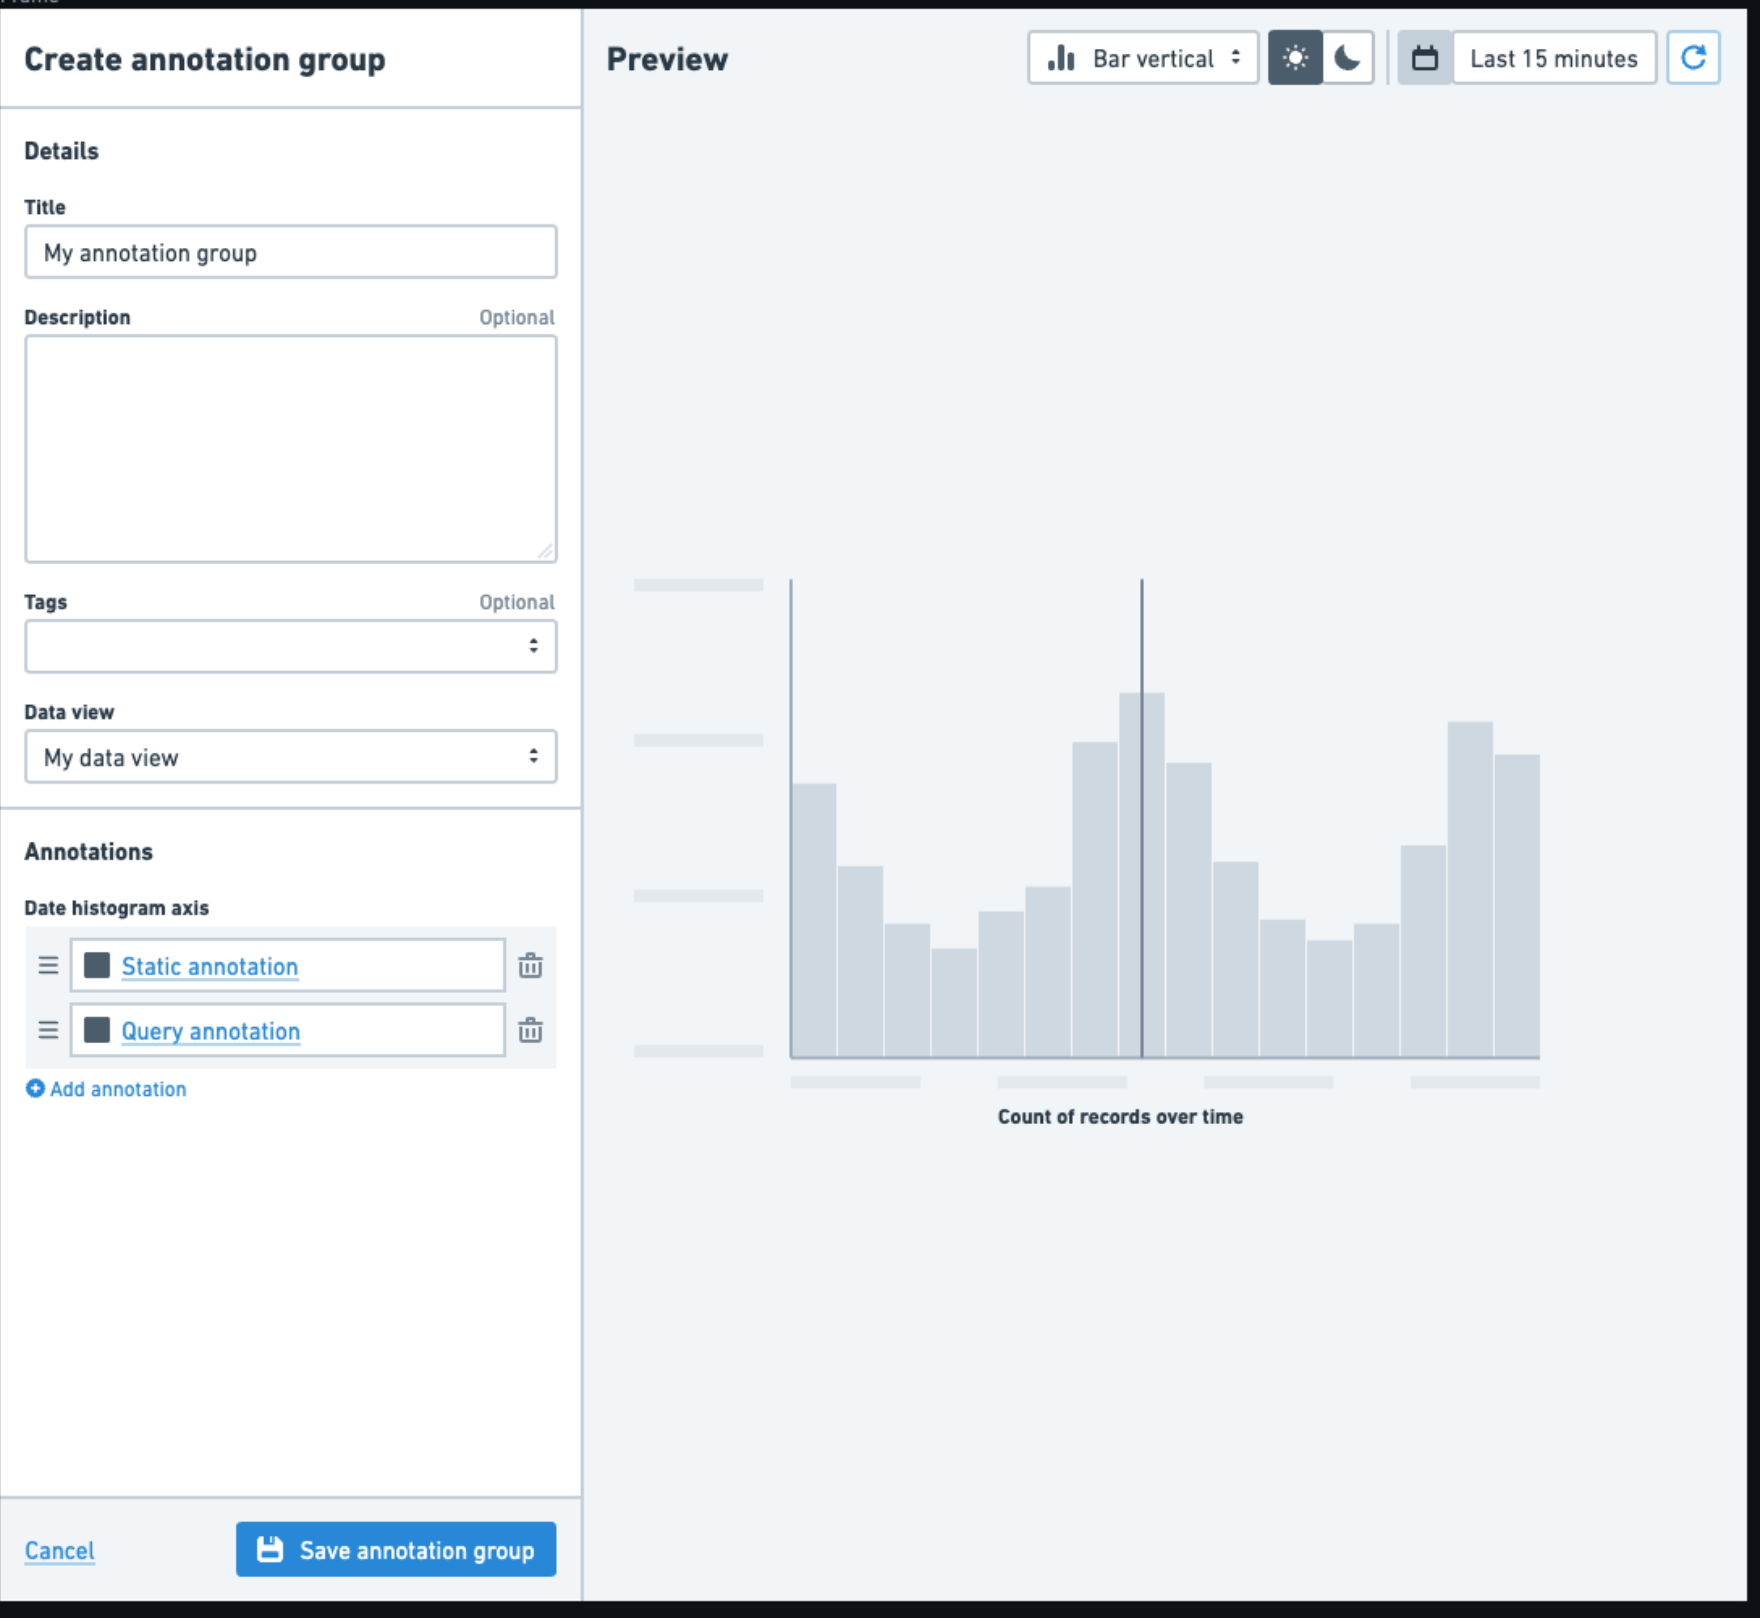Cancel creating the annotation group
This screenshot has height=1618, width=1760.
coord(59,1550)
